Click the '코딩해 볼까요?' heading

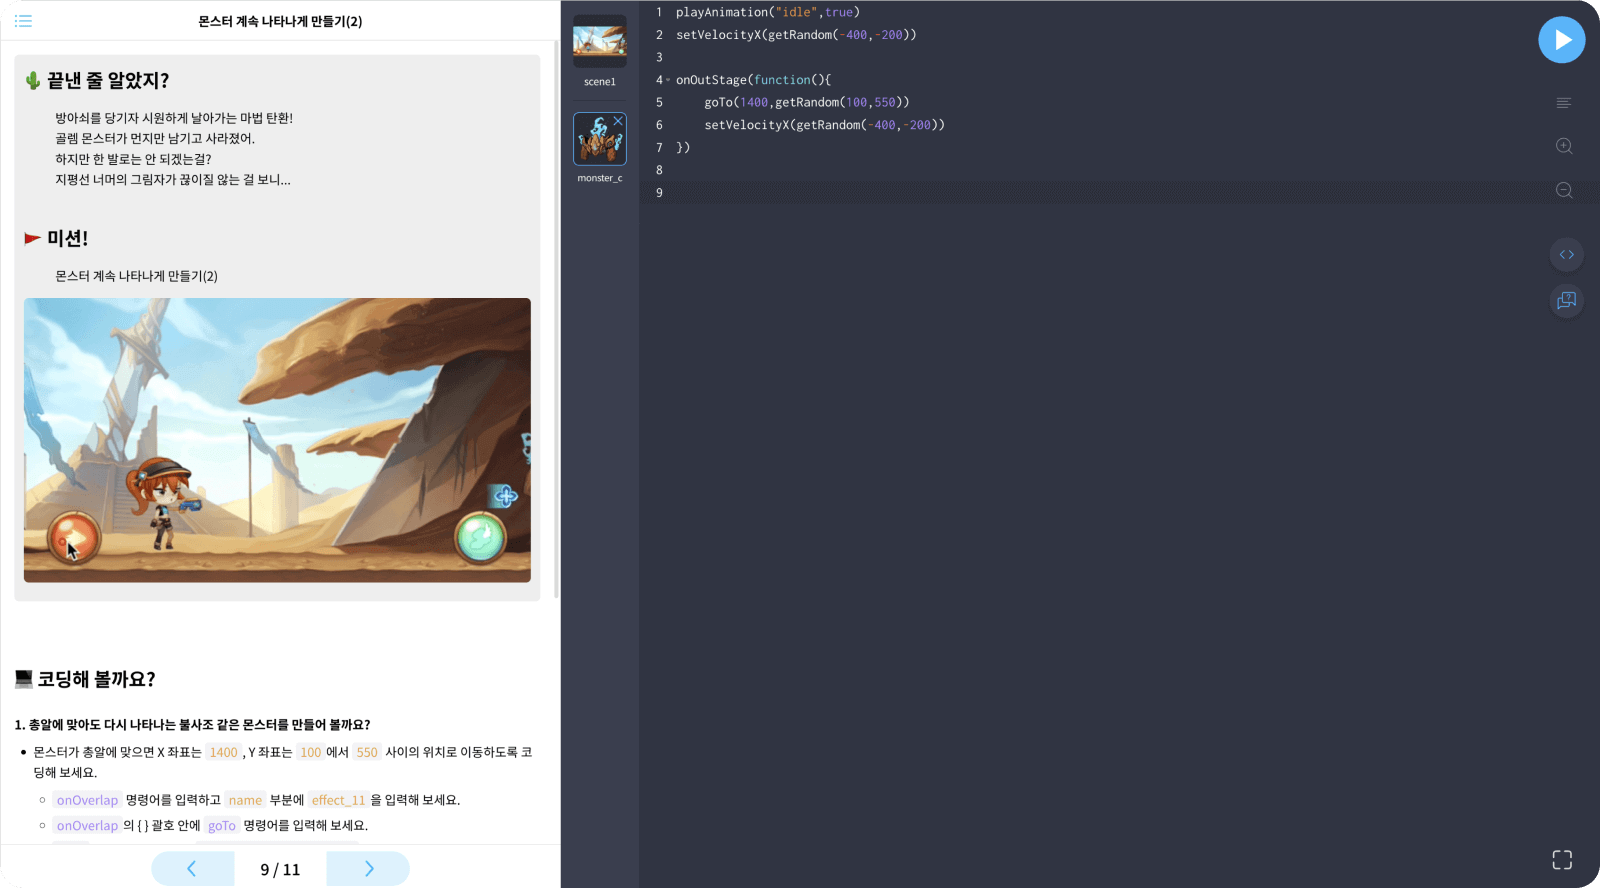point(96,679)
